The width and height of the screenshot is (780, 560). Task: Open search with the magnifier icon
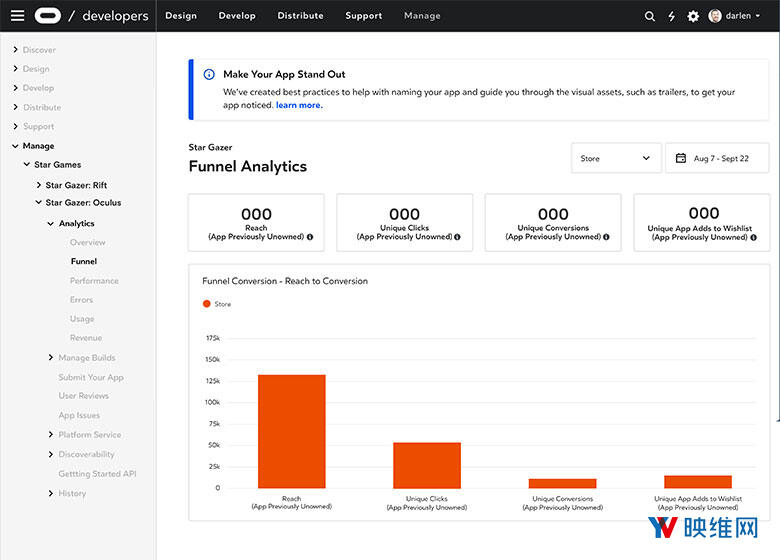(x=650, y=16)
